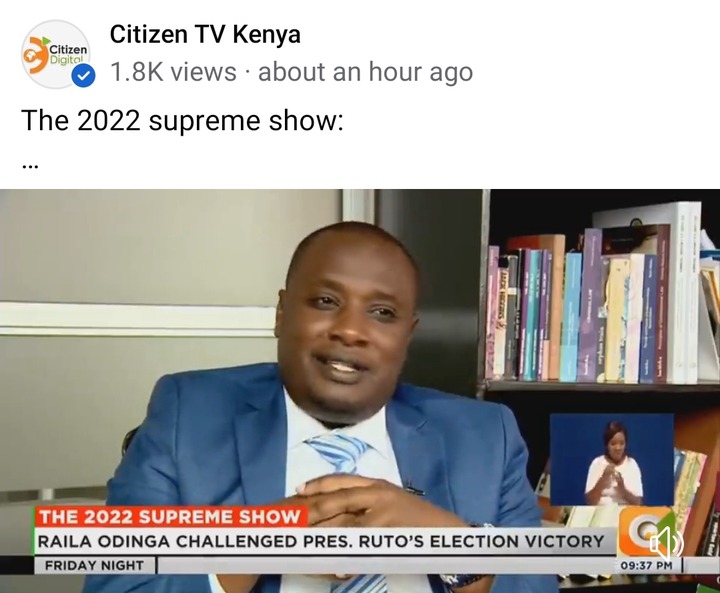Click the 'about an hour ago' timestamp
720x593 pixels.
(366, 72)
